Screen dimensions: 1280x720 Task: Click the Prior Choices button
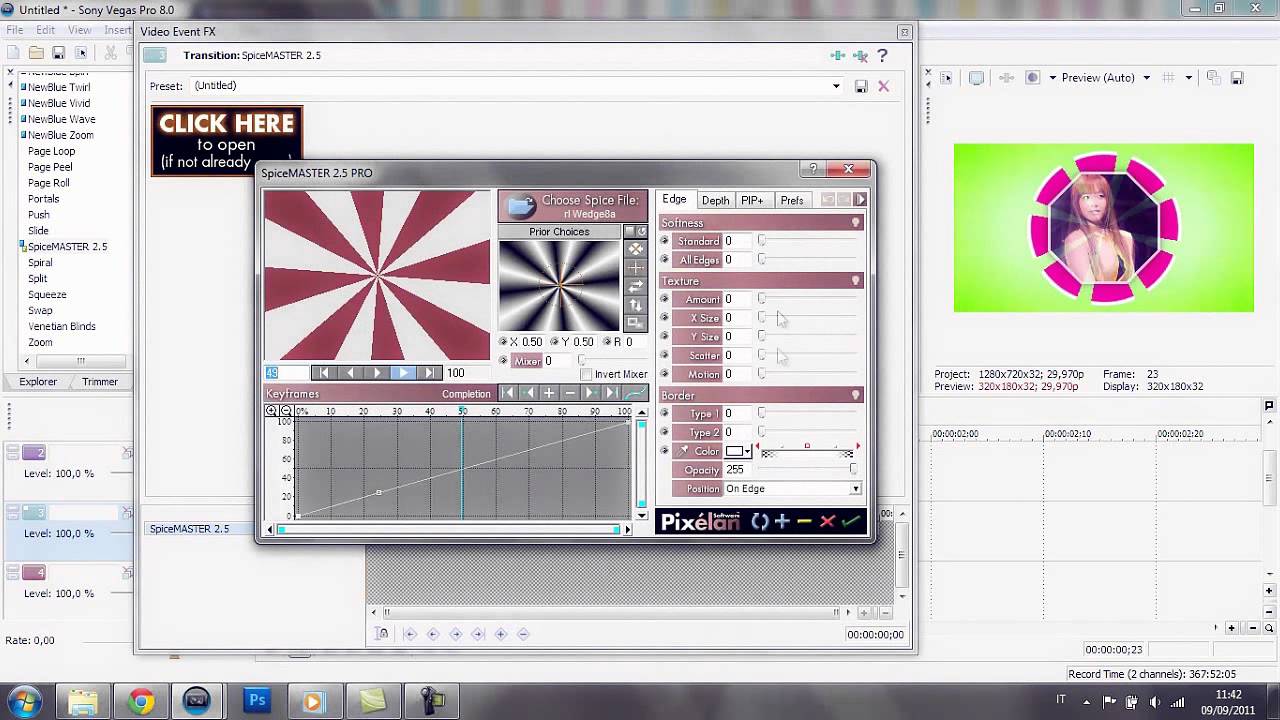coord(559,232)
